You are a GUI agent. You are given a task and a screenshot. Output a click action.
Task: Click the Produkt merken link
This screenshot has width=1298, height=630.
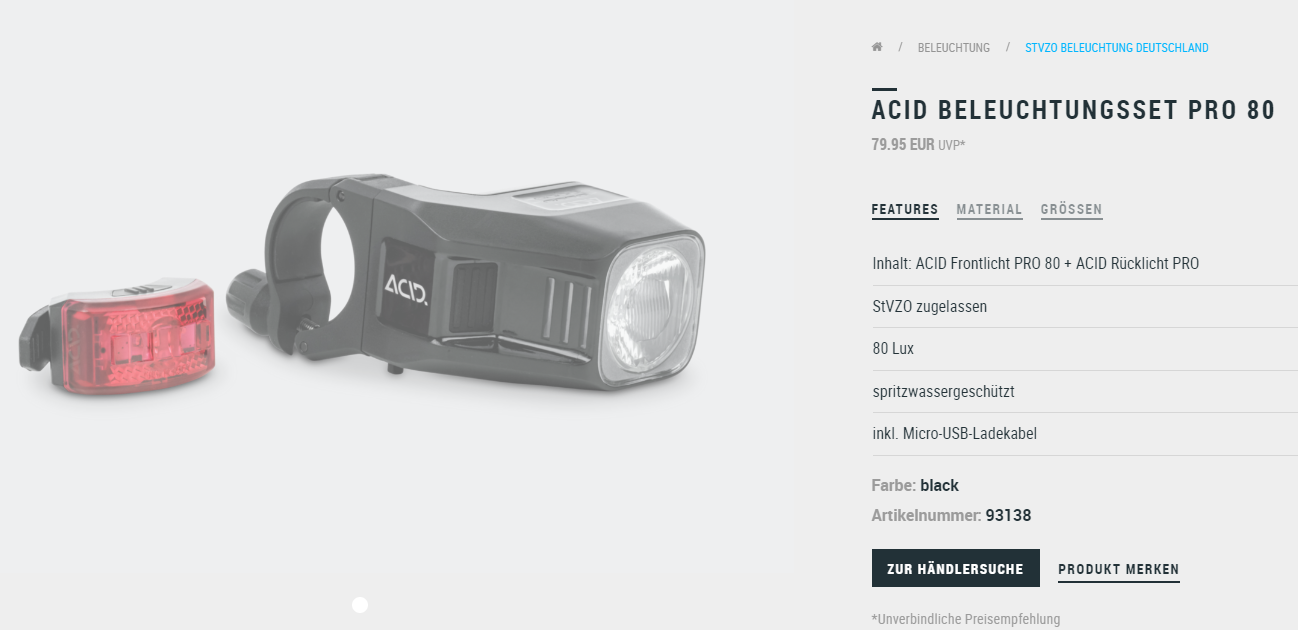1119,570
